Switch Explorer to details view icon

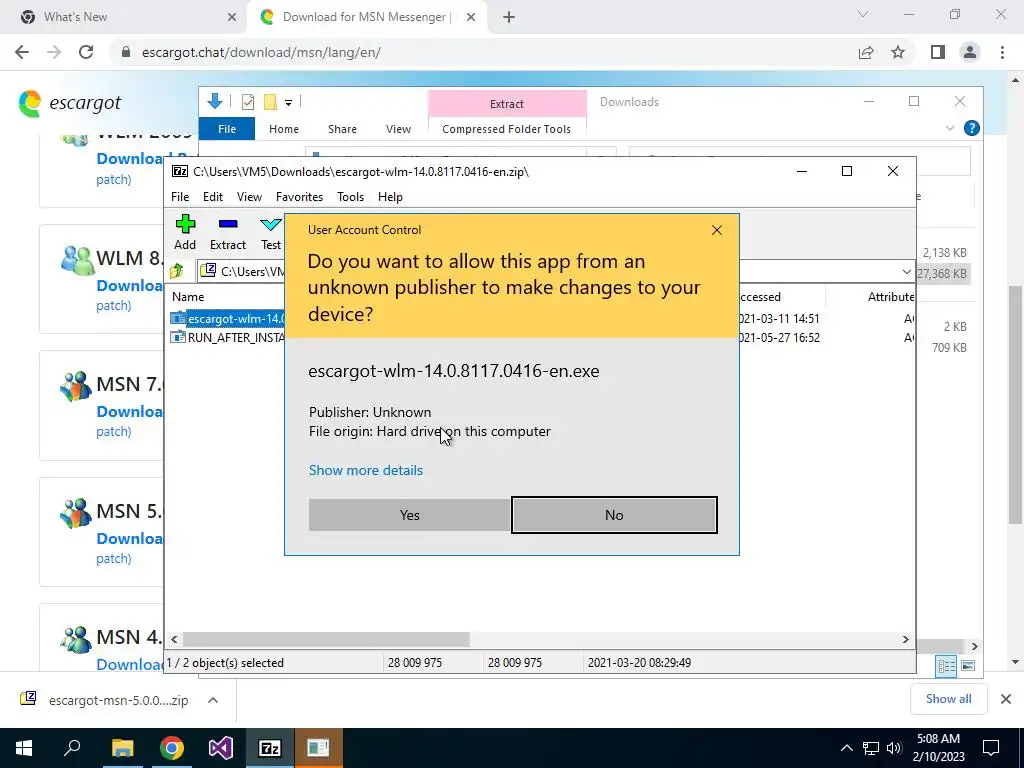click(946, 665)
